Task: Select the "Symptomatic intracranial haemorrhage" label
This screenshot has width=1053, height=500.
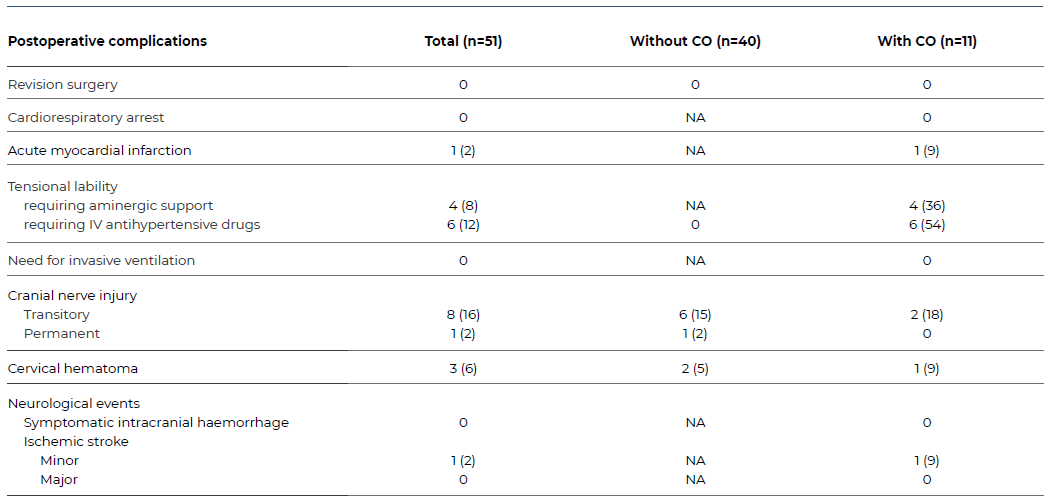Action: tap(156, 423)
